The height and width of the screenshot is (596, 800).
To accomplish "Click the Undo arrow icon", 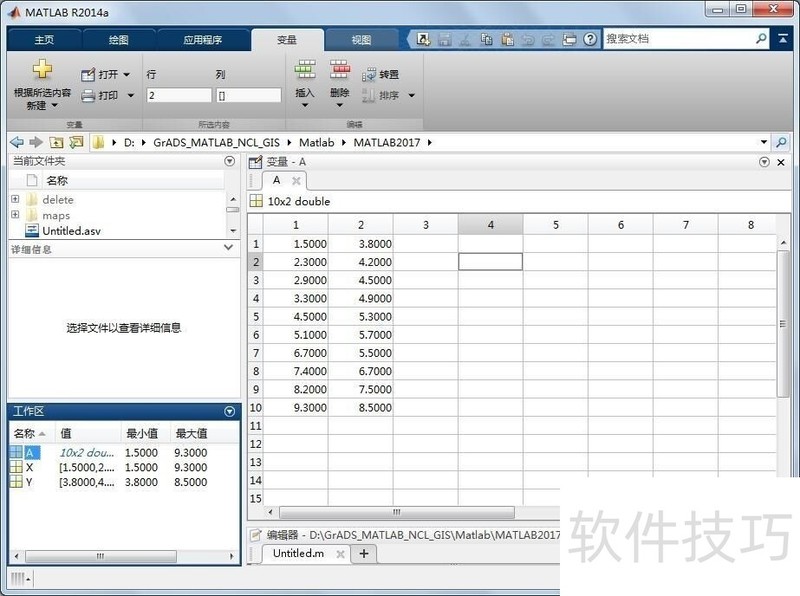I will coord(528,39).
